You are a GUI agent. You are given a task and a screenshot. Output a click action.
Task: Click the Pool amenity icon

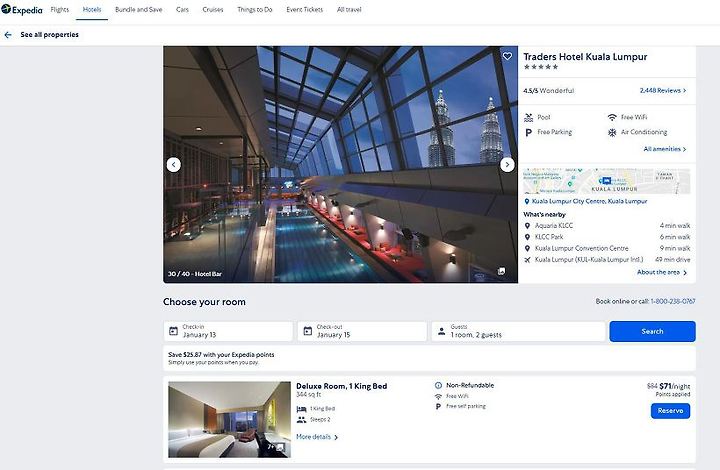click(529, 118)
